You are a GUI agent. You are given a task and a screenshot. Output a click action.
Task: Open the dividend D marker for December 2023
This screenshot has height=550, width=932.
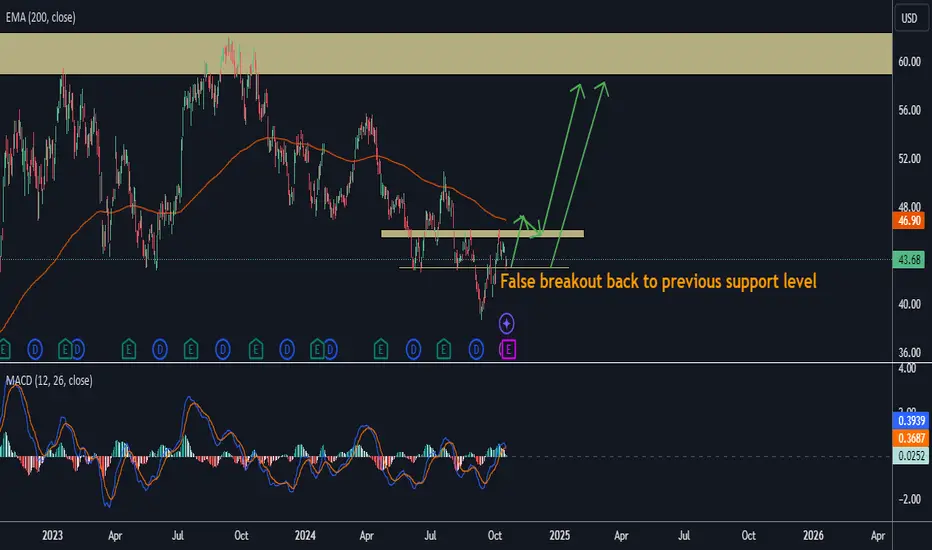[287, 350]
